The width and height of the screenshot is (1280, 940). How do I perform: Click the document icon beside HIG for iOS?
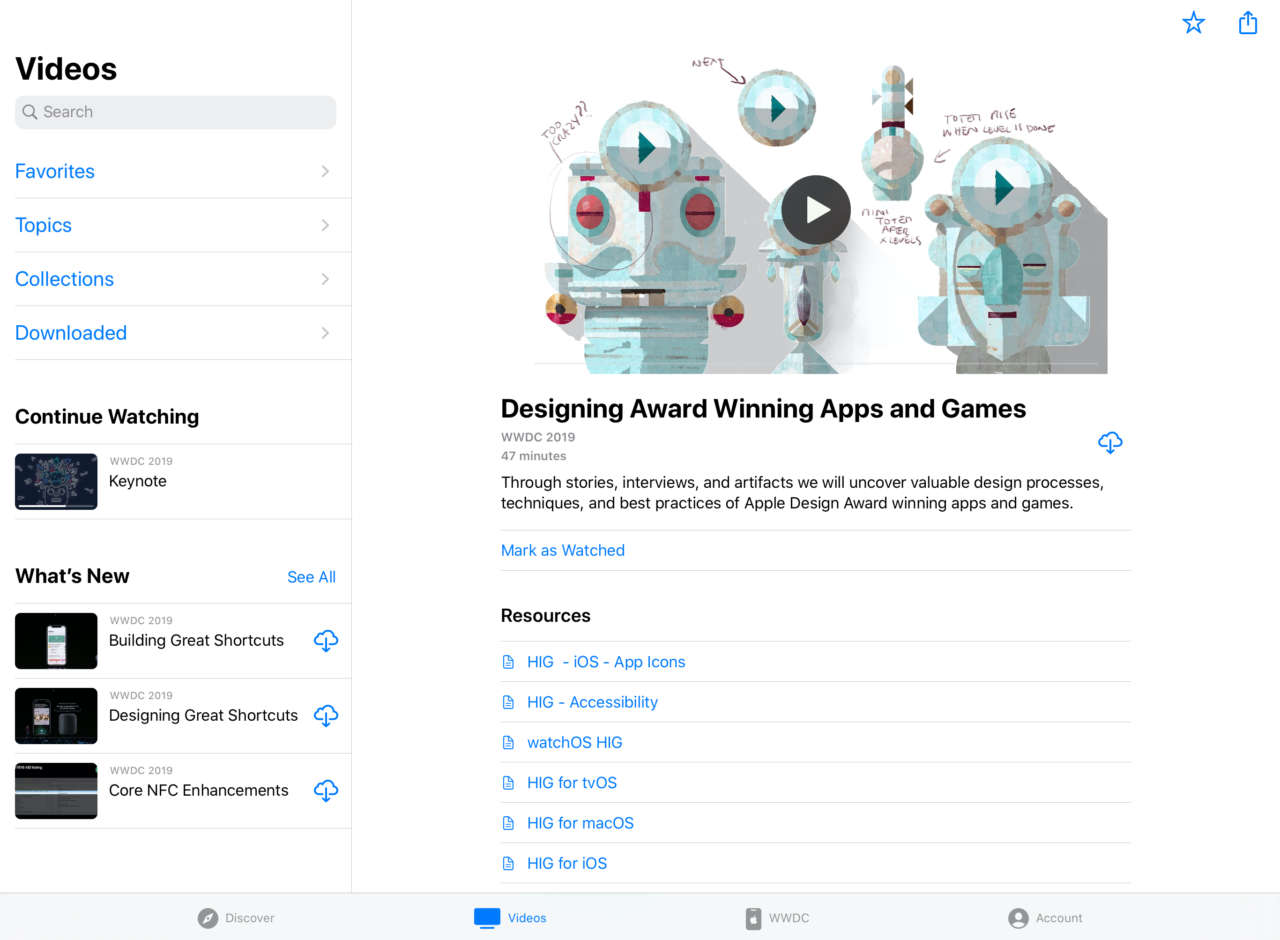[508, 863]
